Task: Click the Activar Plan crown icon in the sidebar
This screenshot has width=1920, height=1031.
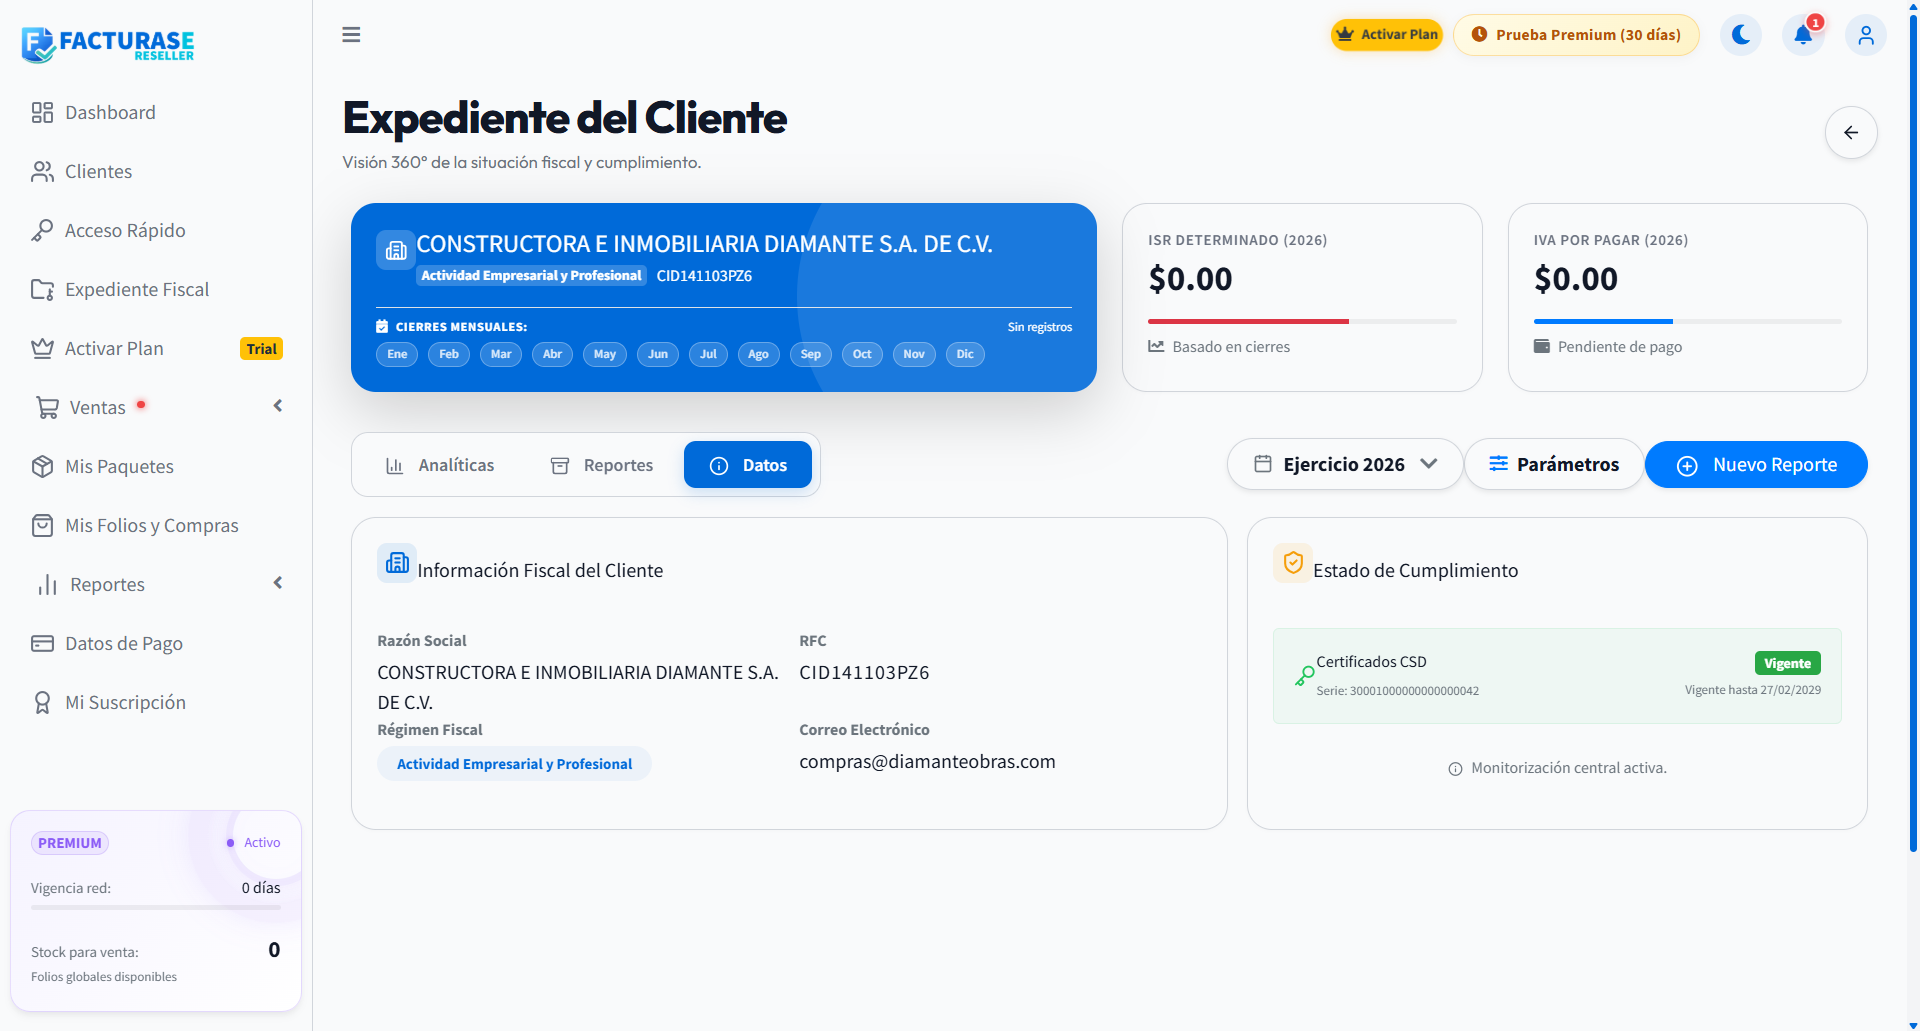Action: click(42, 349)
